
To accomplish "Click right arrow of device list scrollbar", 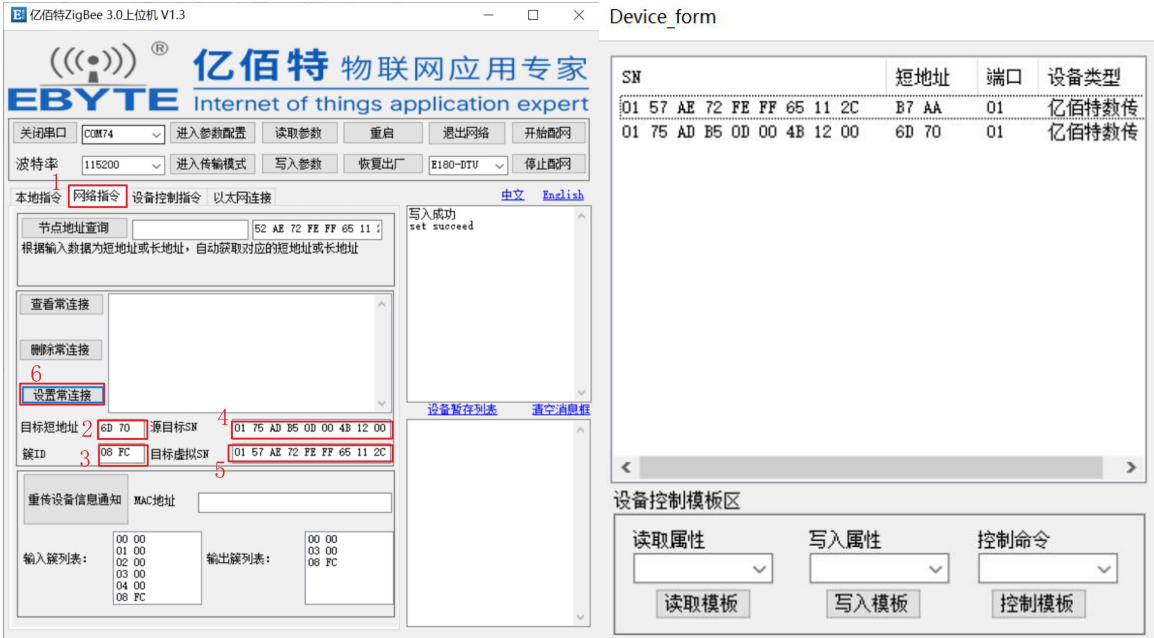I will pyautogui.click(x=1130, y=467).
